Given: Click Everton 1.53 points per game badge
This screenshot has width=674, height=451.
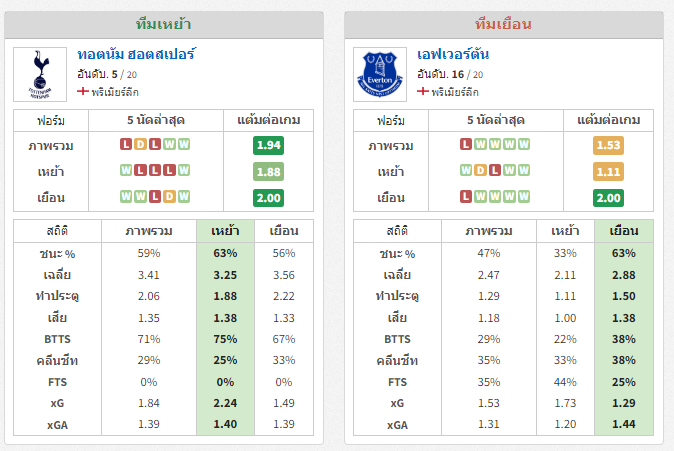Looking at the screenshot, I should (608, 145).
